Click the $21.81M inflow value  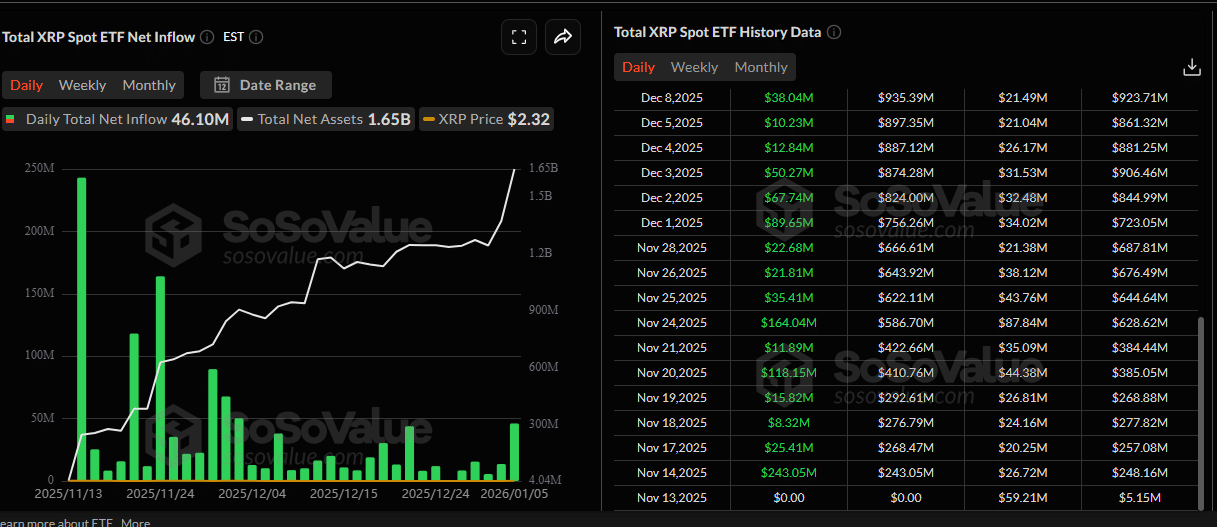[788, 273]
